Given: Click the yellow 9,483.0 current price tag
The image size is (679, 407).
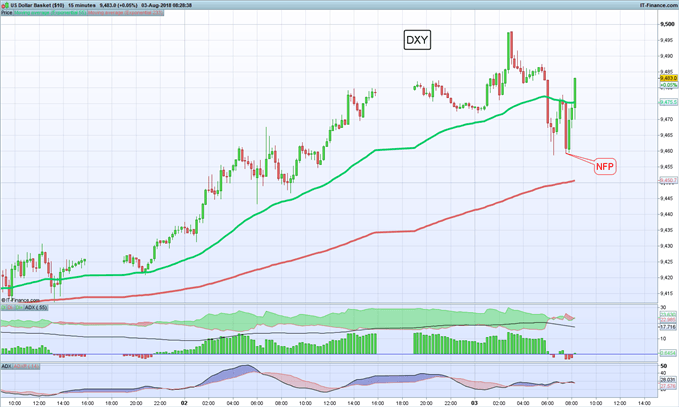Looking at the screenshot, I should [668, 78].
